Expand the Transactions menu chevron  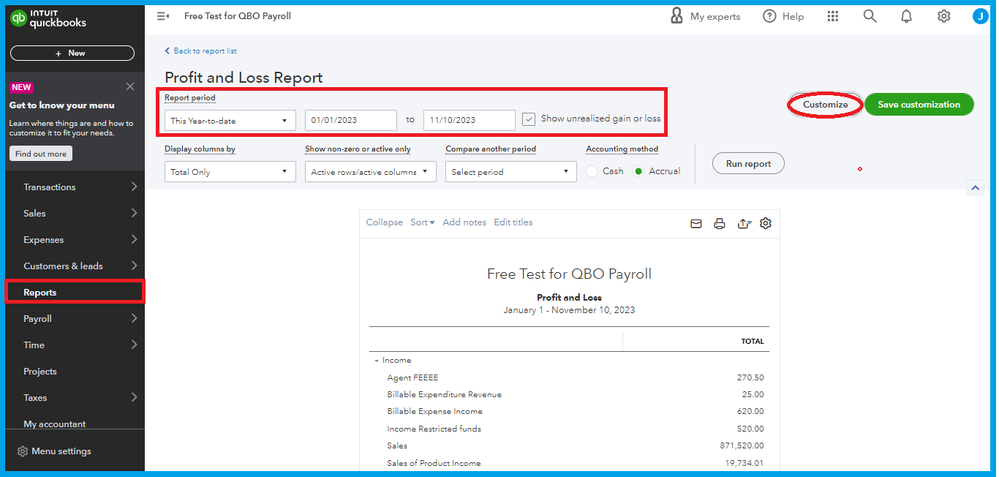pos(134,187)
